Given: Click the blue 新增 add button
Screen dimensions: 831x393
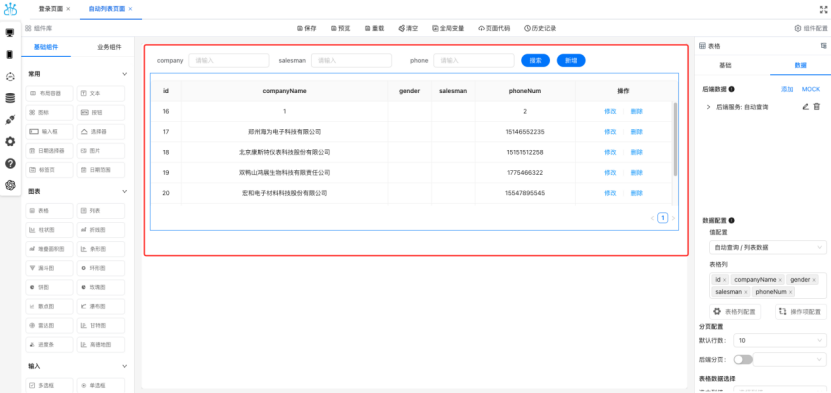Looking at the screenshot, I should [571, 60].
